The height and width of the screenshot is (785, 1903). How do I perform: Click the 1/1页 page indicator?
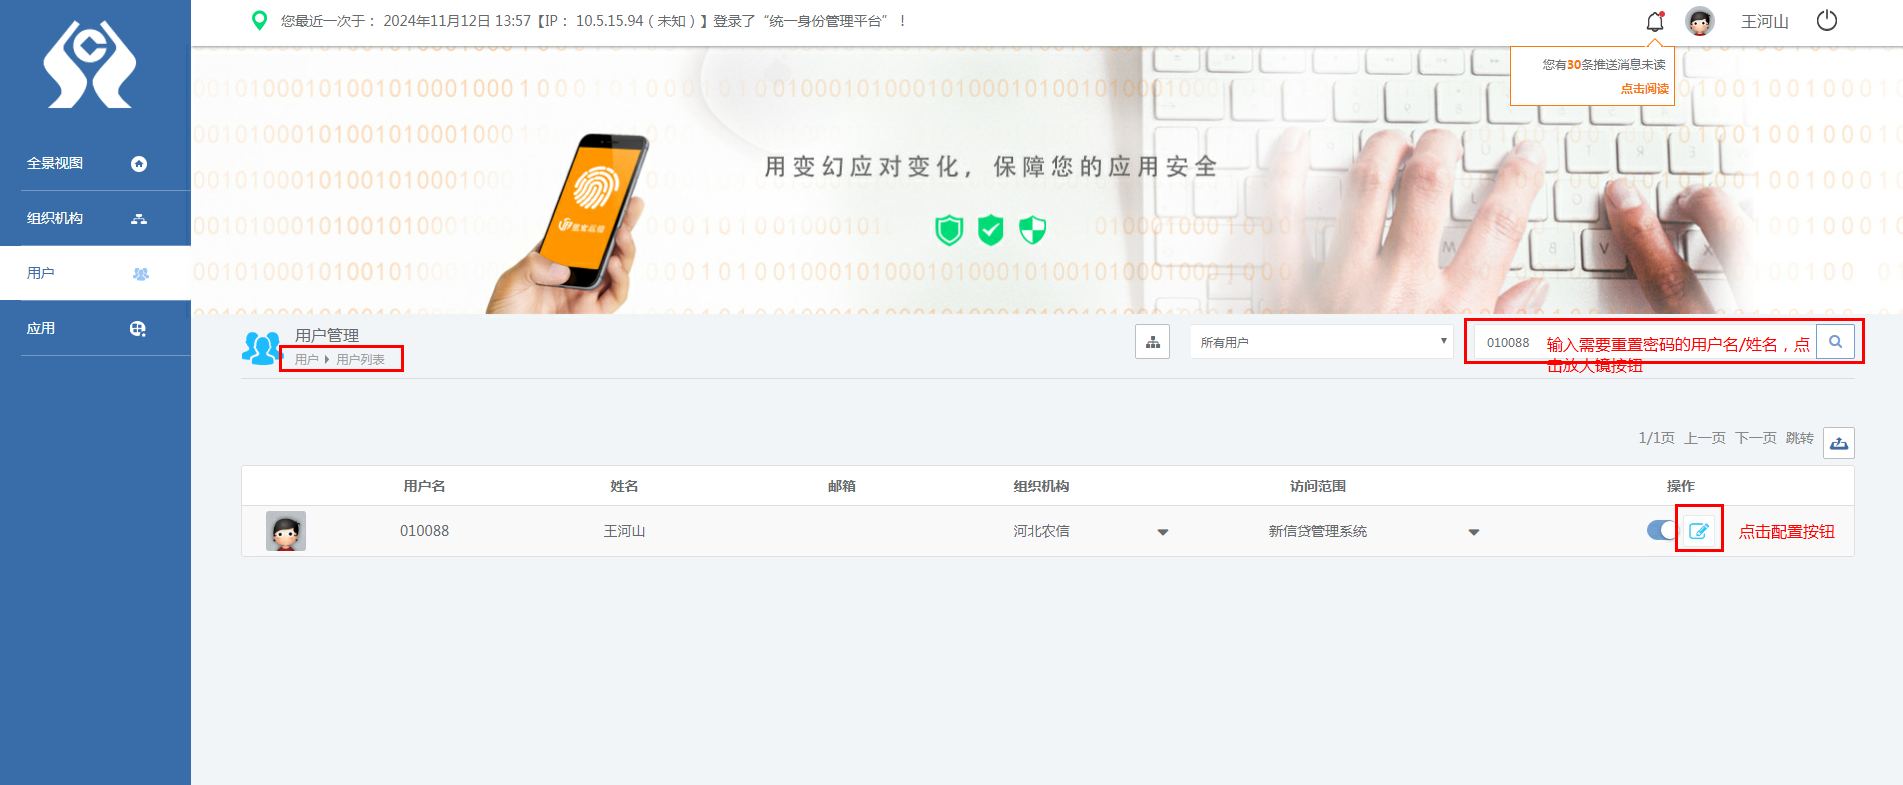tap(1656, 438)
